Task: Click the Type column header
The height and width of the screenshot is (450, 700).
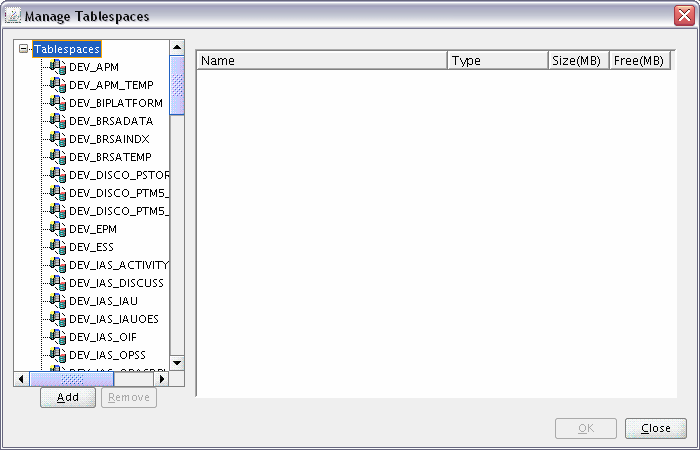Action: 498,60
